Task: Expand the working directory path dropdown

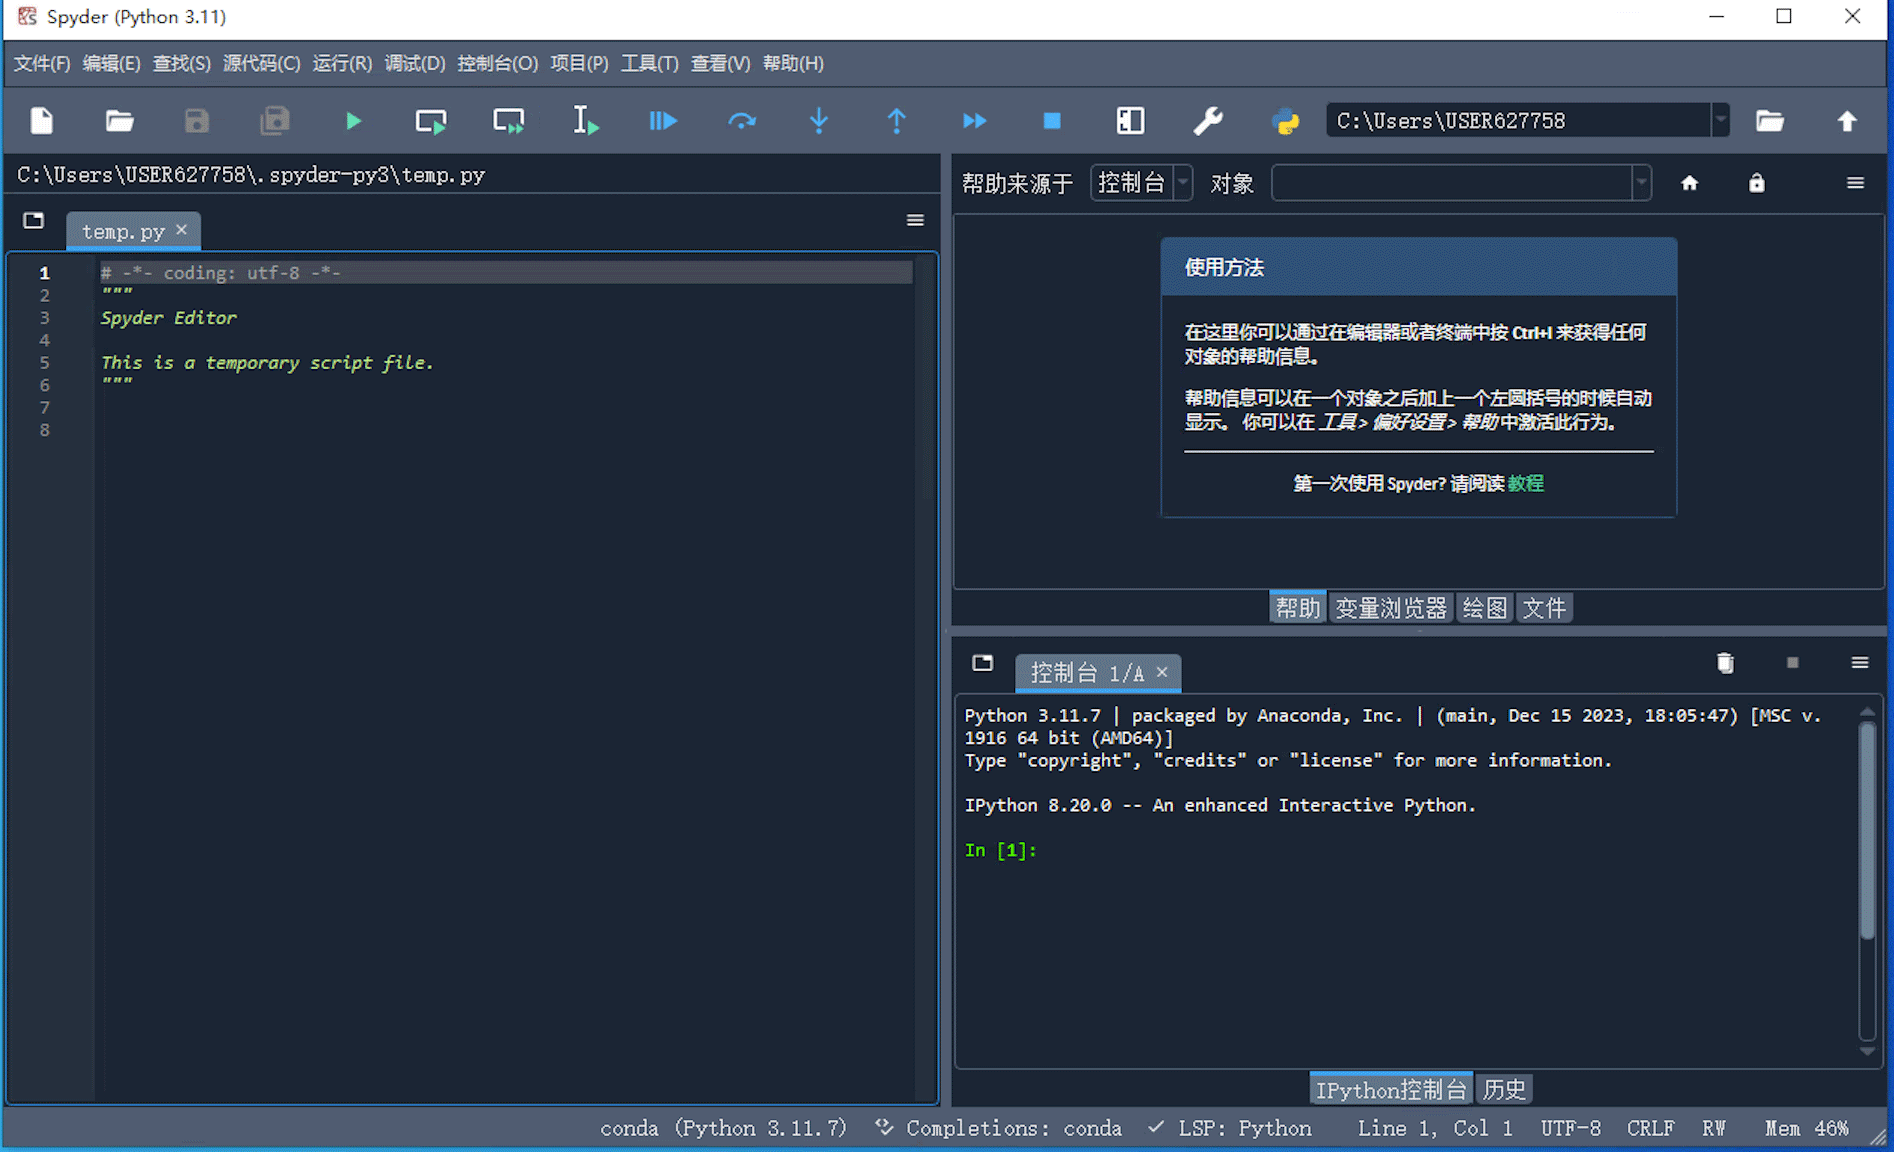Action: click(1720, 121)
